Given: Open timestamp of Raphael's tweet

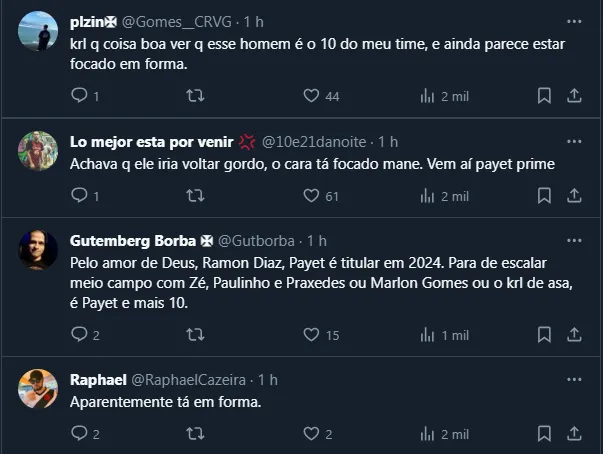Looking at the screenshot, I should click(267, 380).
